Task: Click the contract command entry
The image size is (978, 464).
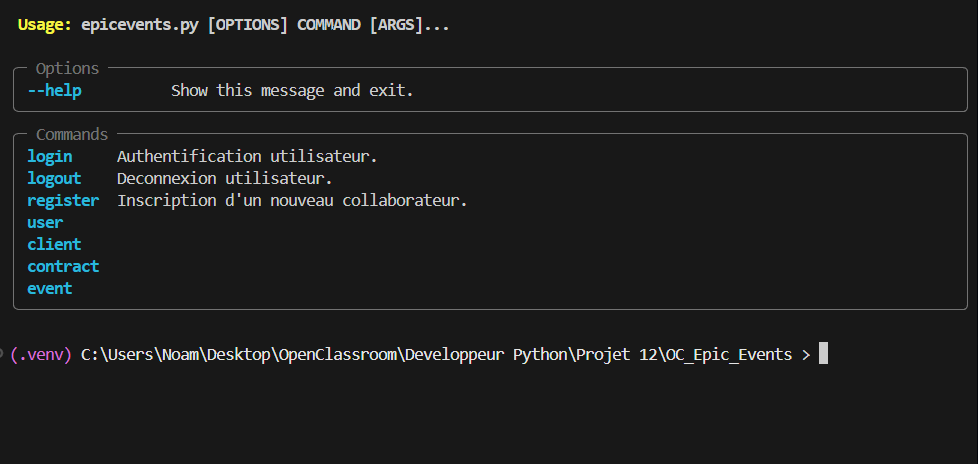Action: click(63, 266)
